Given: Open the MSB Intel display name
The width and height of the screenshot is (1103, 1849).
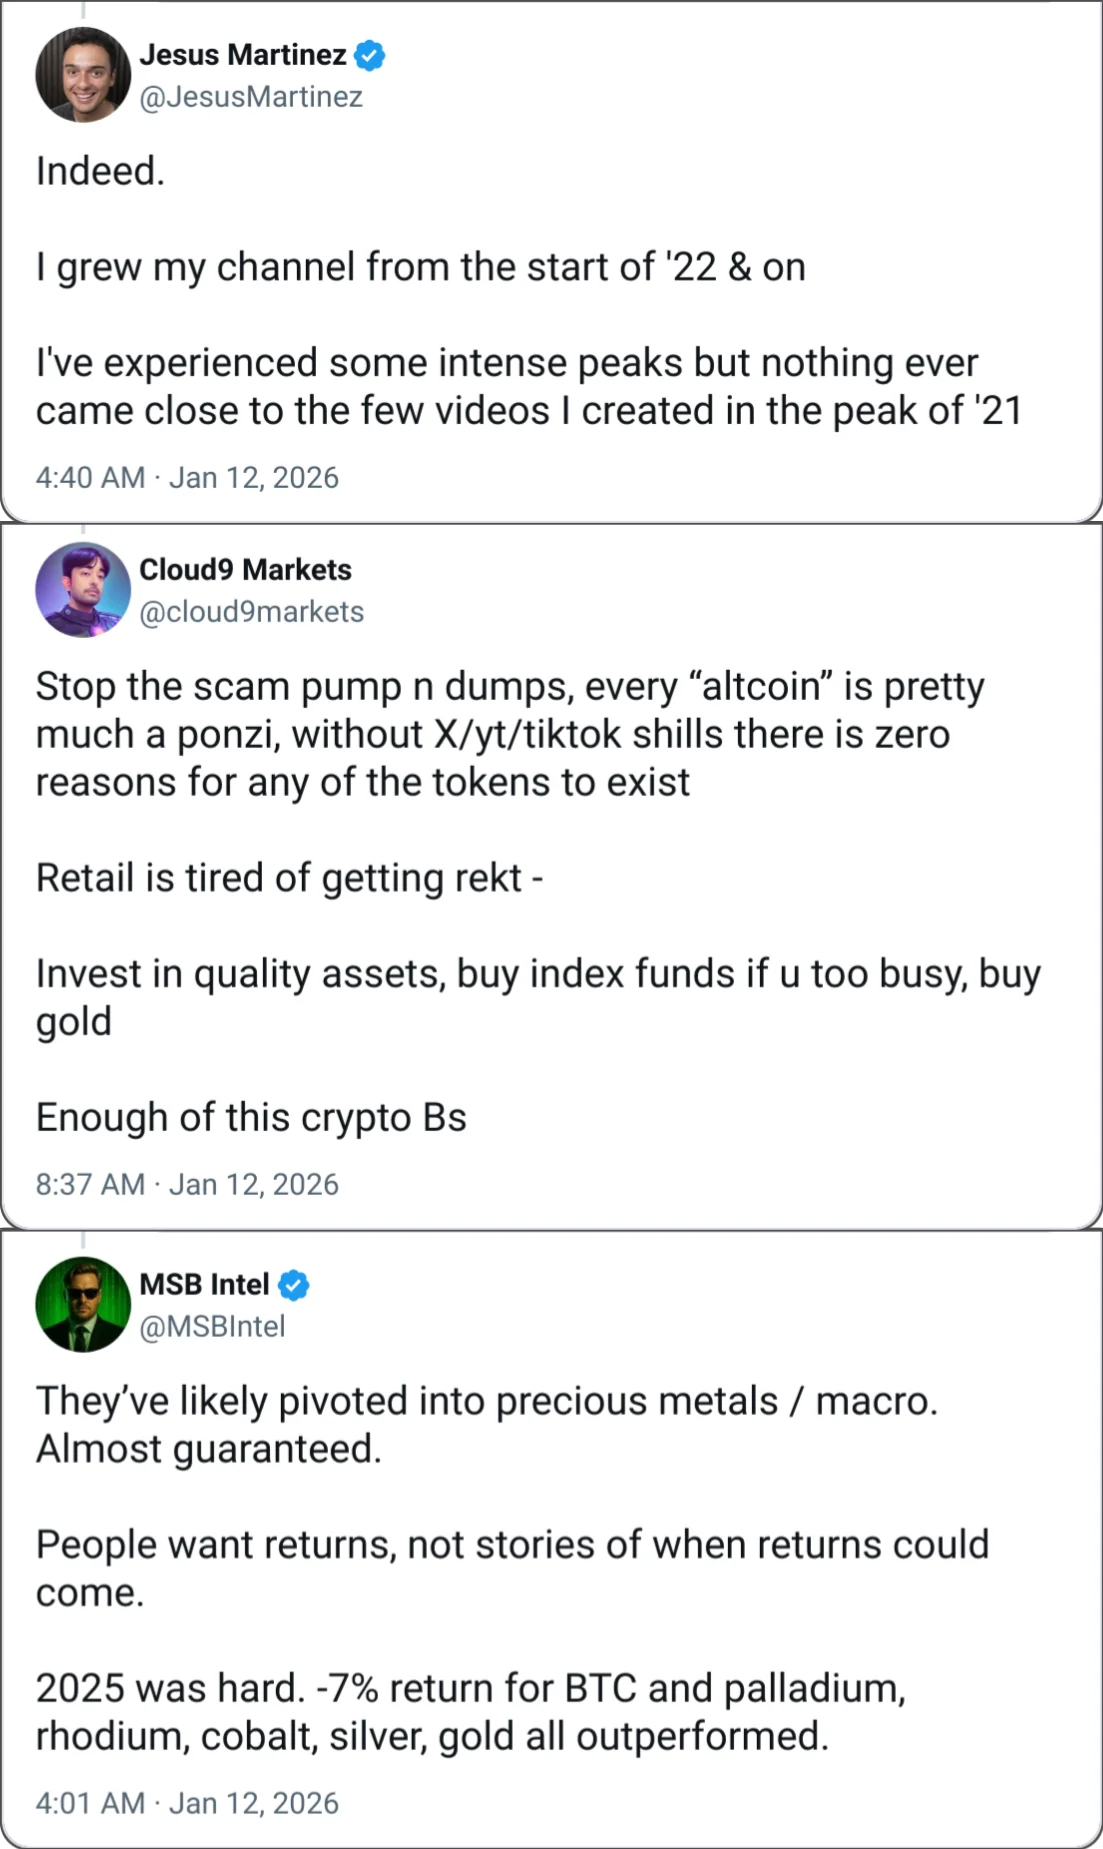Looking at the screenshot, I should click(204, 1284).
